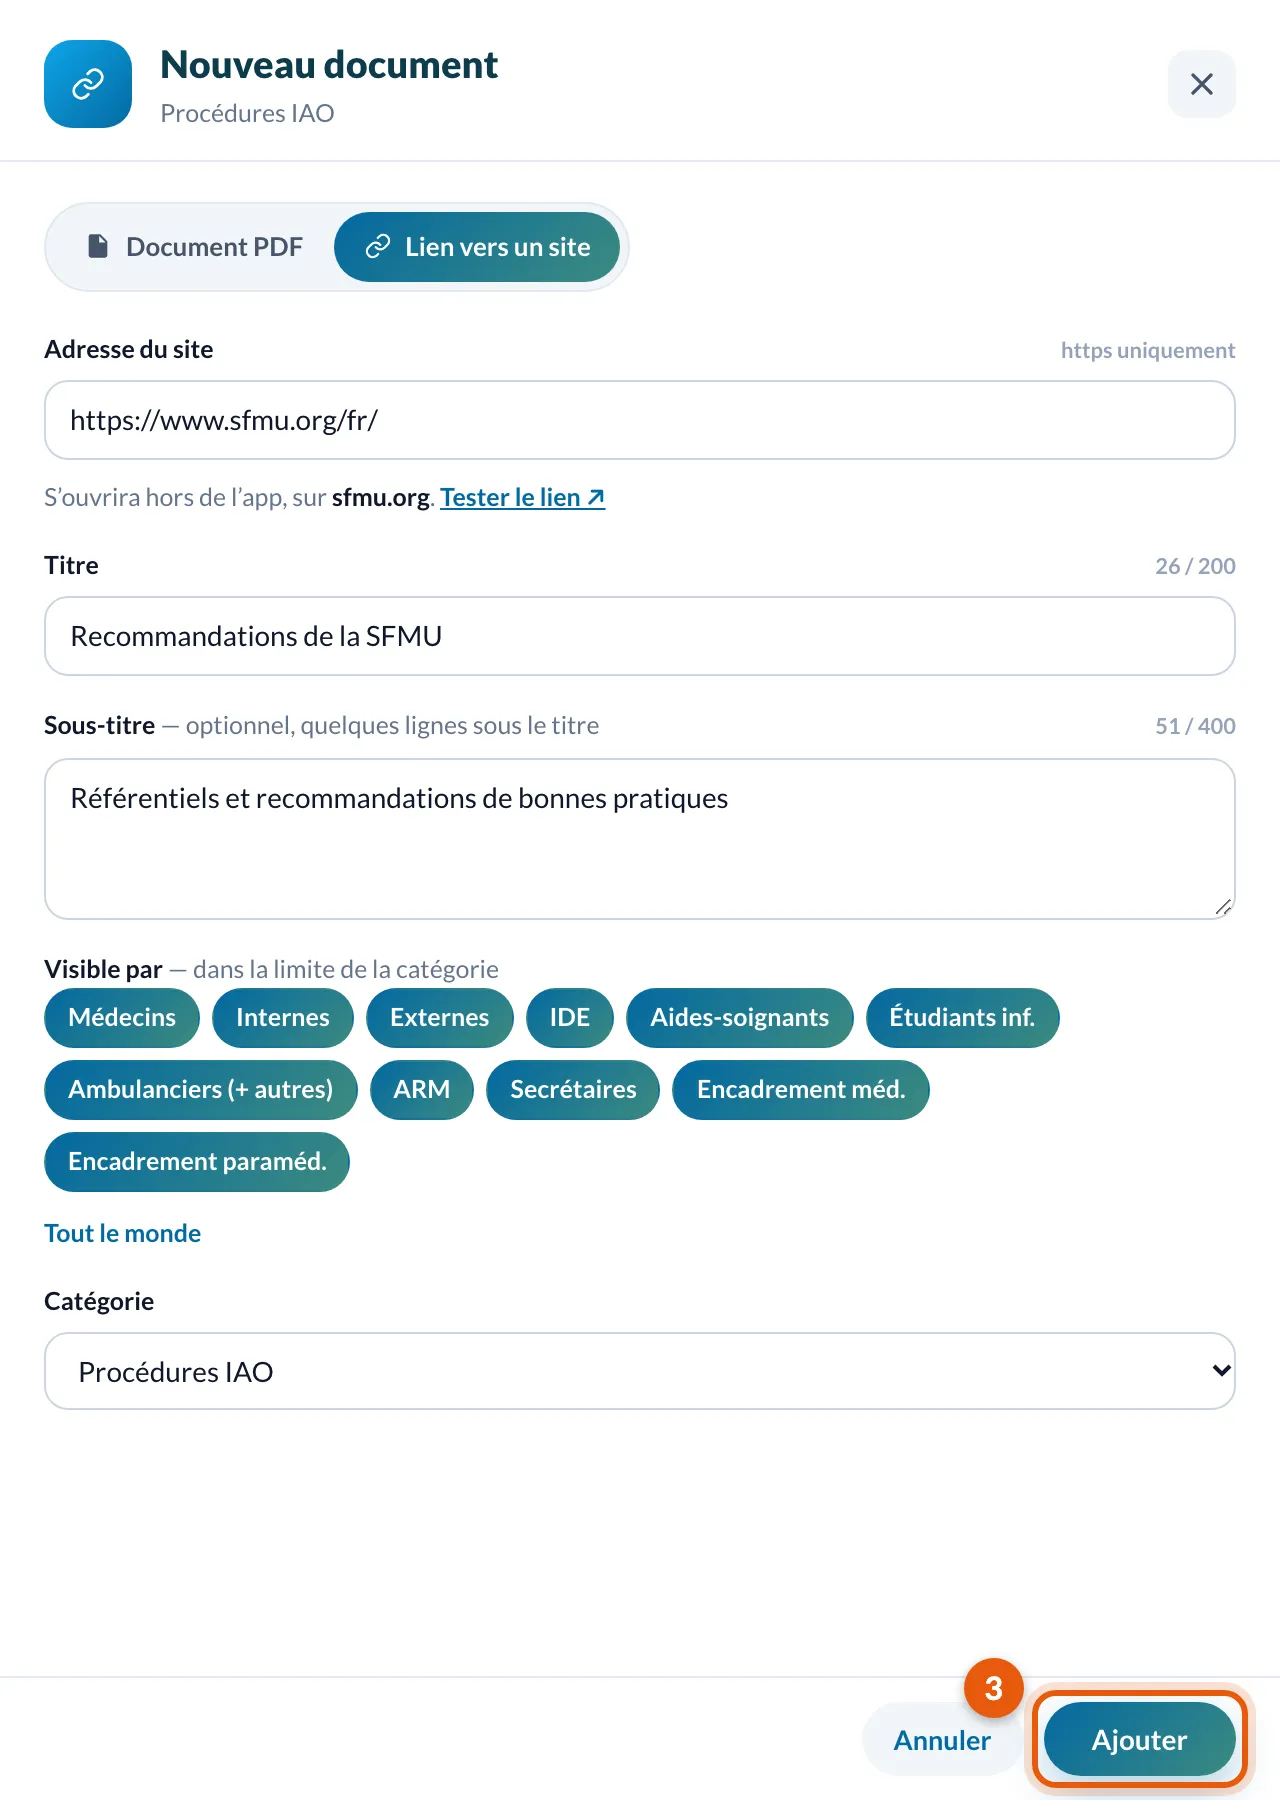Open the Catégorie dropdown
Image resolution: width=1280 pixels, height=1800 pixels.
tap(640, 1371)
